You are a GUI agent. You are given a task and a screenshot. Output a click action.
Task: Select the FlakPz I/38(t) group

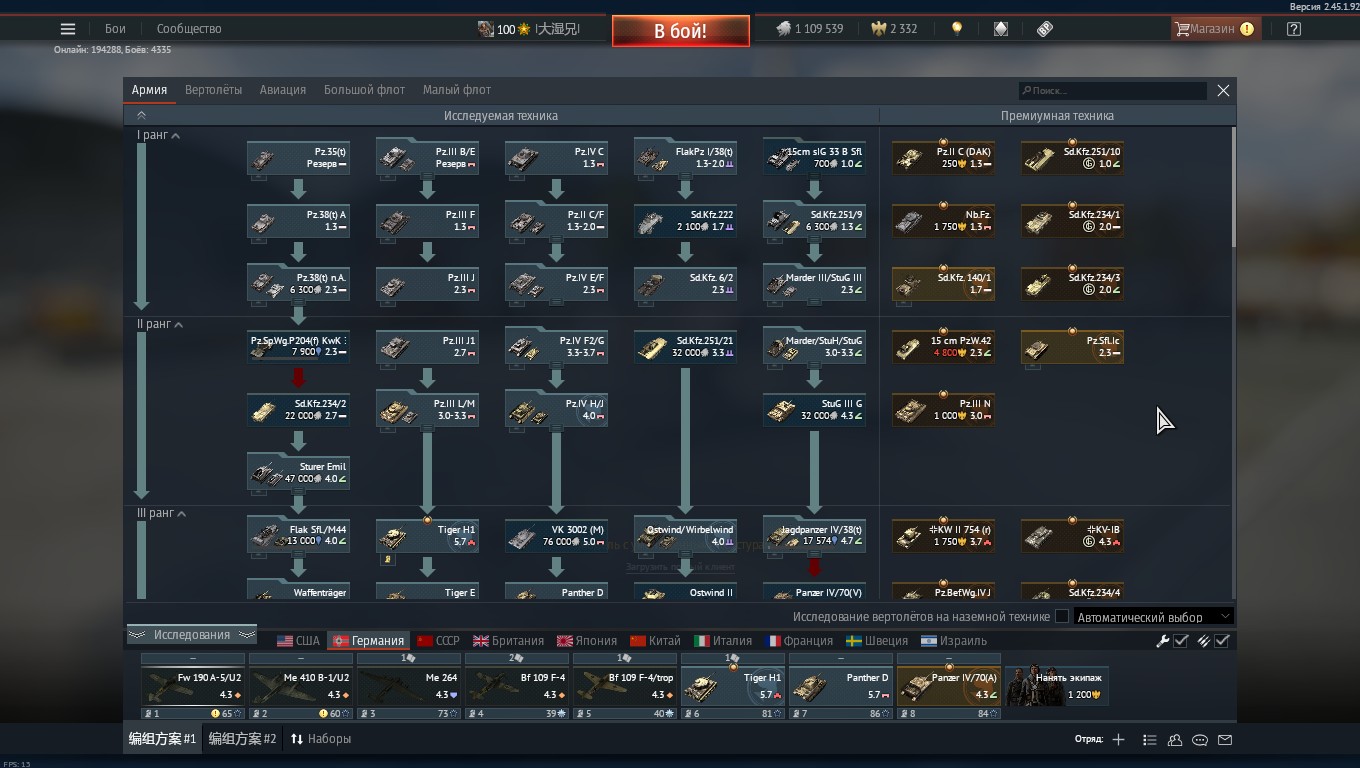(685, 158)
